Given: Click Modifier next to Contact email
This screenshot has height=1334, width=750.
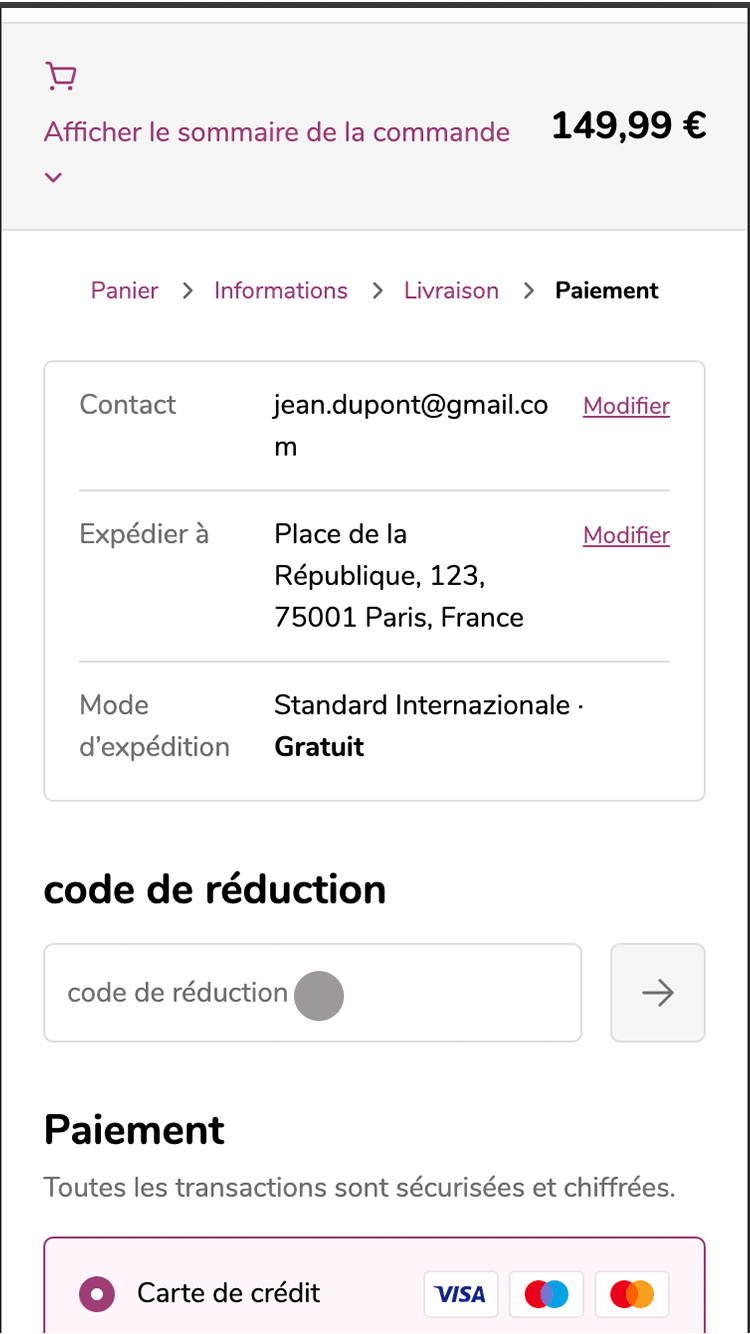Looking at the screenshot, I should pyautogui.click(x=626, y=406).
